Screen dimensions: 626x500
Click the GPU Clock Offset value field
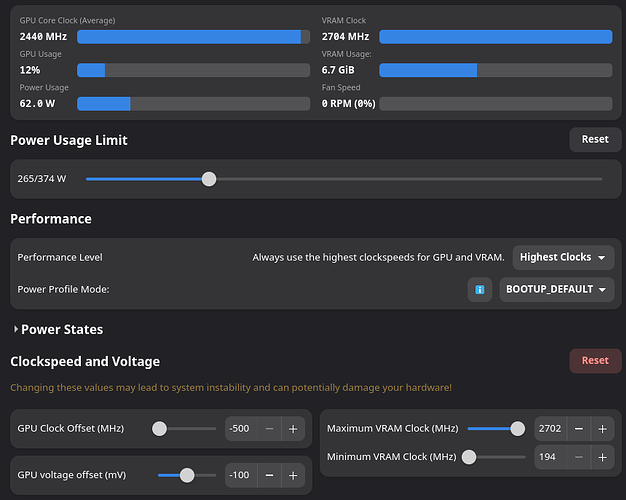241,429
